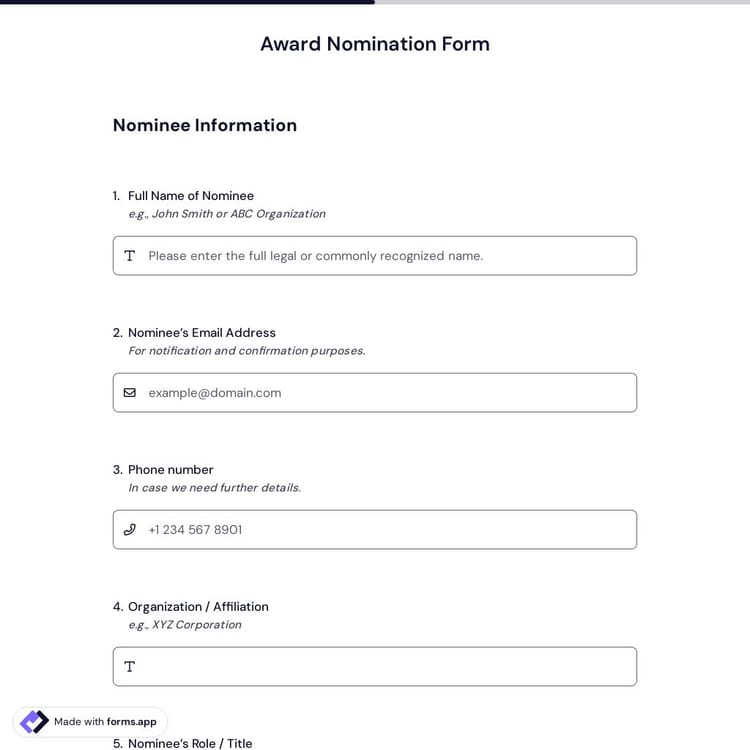Click the envelope icon in email field
Image resolution: width=750 pixels, height=750 pixels.
[x=129, y=393]
